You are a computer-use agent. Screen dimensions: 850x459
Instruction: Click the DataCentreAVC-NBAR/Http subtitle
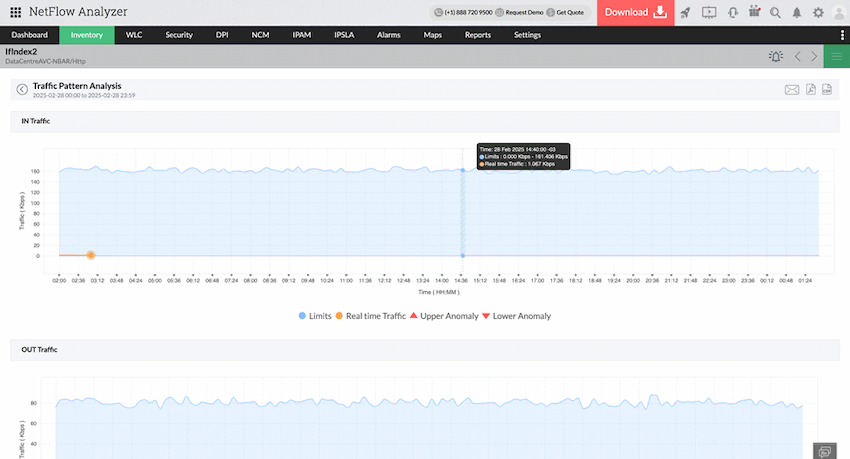coord(46,61)
